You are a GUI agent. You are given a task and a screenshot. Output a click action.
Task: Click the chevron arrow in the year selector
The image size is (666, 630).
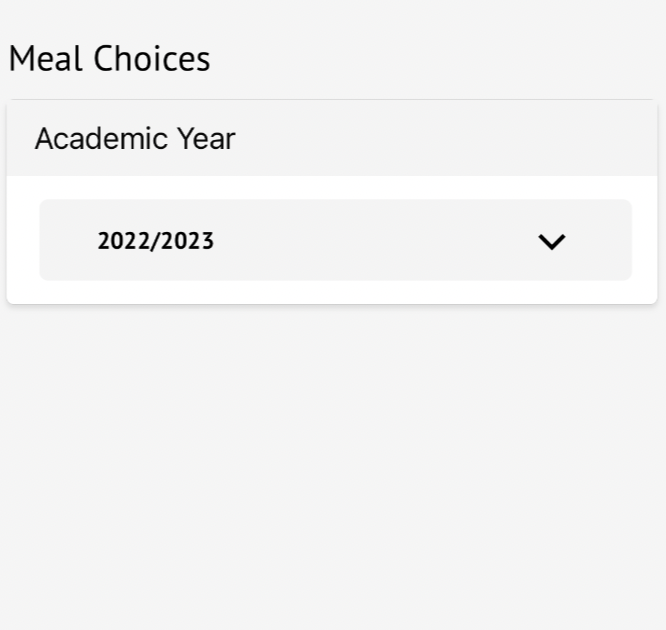click(552, 241)
